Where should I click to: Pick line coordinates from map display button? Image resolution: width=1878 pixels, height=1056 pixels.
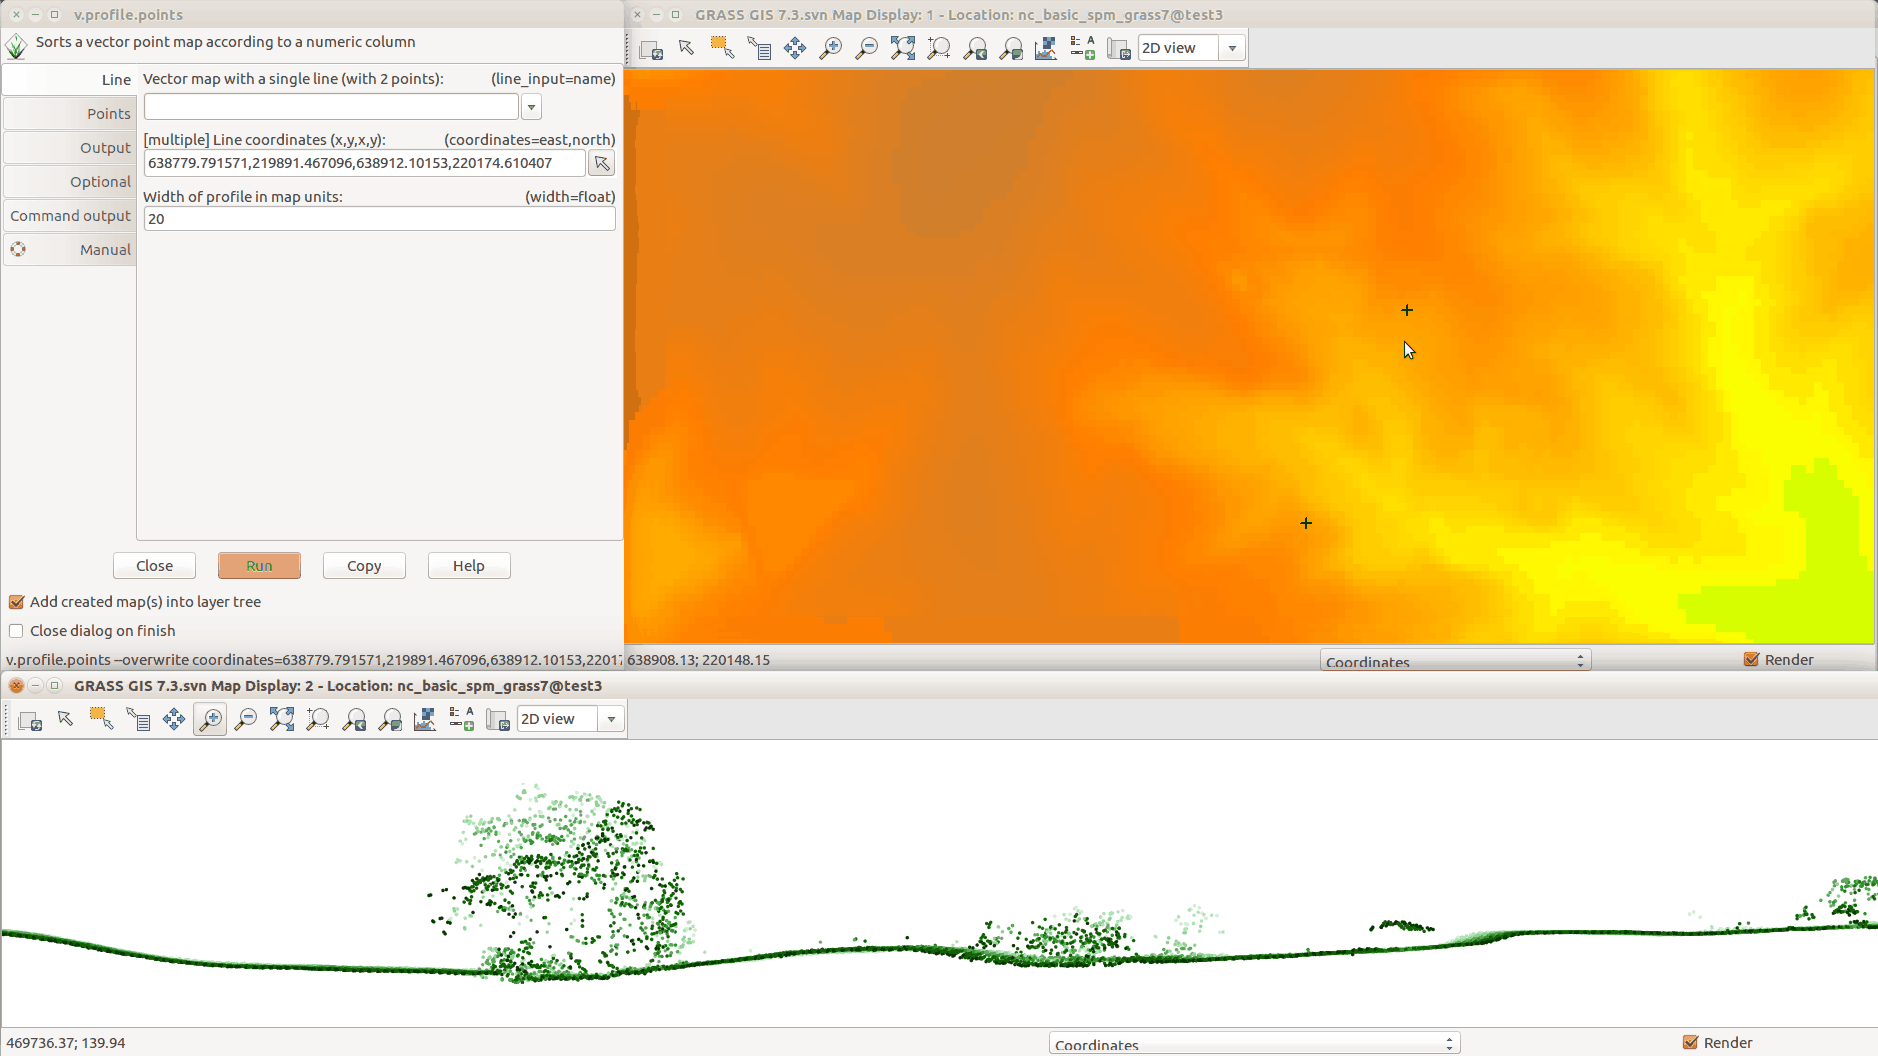click(x=602, y=163)
